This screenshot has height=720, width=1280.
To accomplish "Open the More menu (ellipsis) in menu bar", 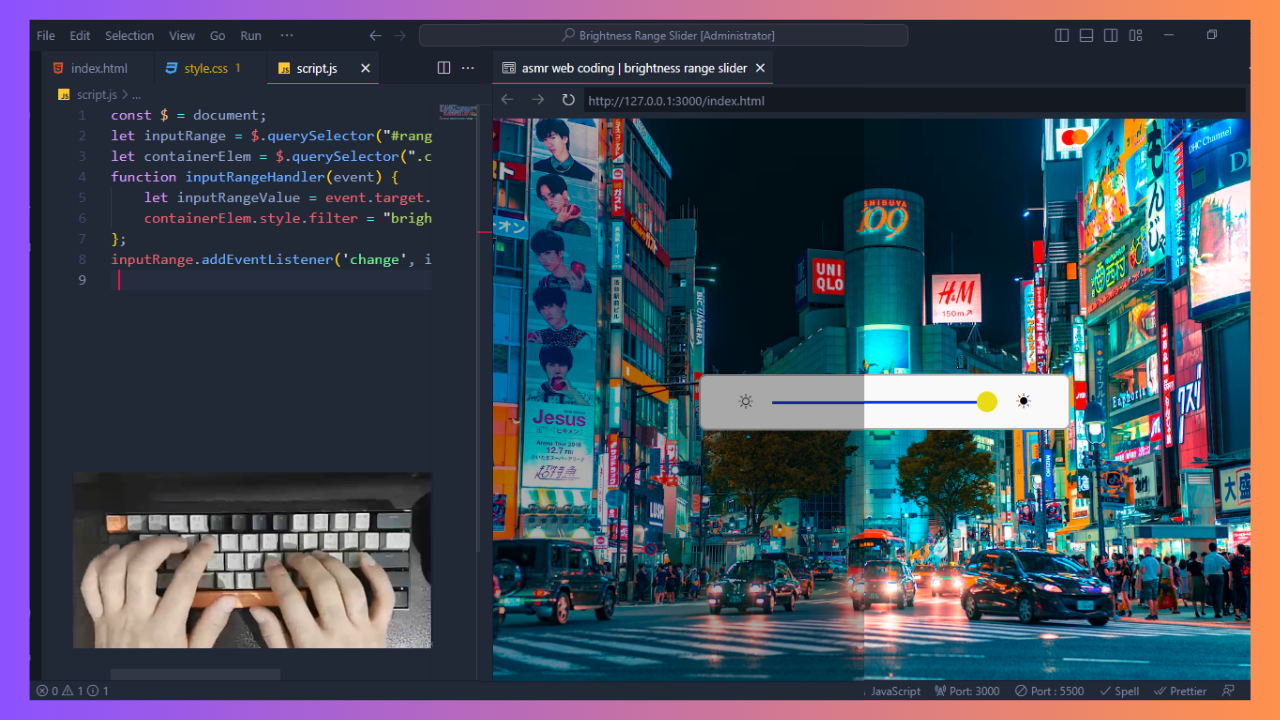I will [287, 35].
